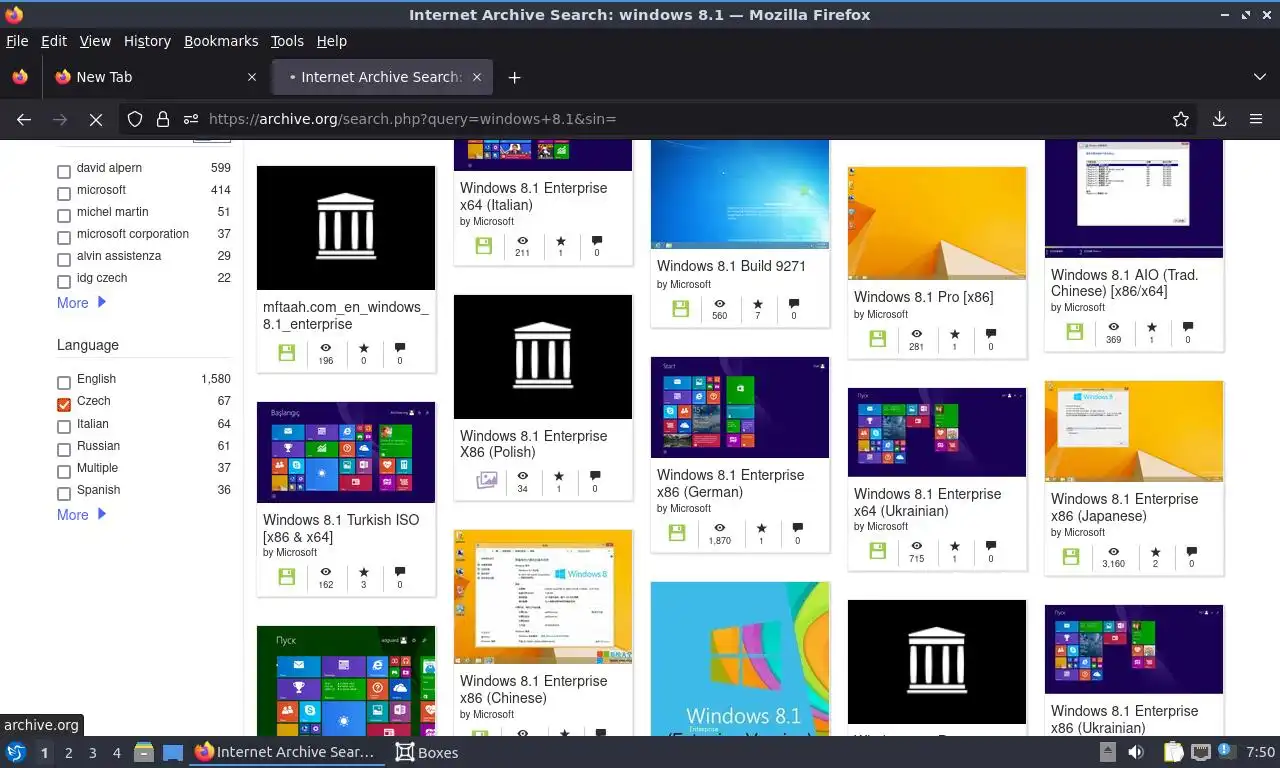Click the pinned Firefox tab icon
The height and width of the screenshot is (768, 1280).
(20, 77)
